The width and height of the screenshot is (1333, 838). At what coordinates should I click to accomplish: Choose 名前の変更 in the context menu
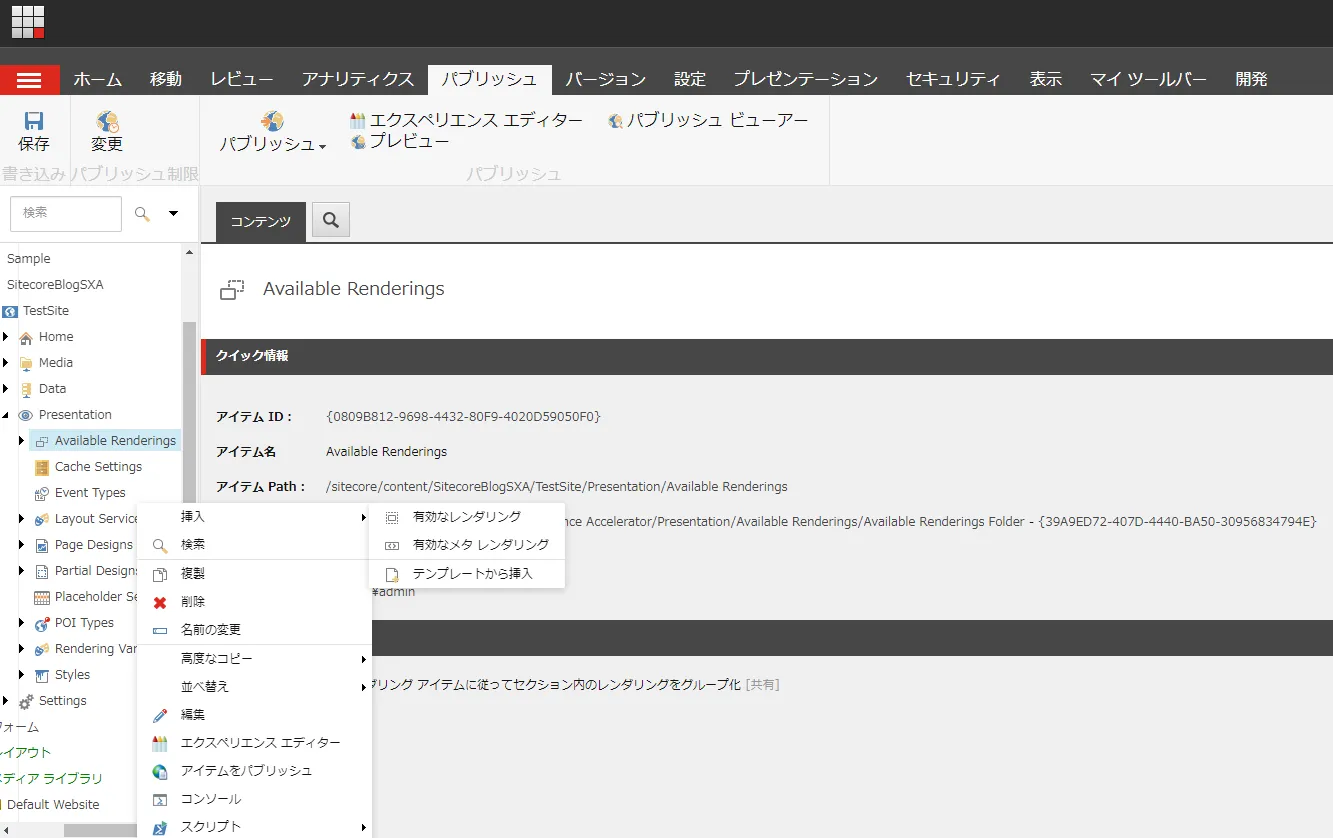(254, 630)
